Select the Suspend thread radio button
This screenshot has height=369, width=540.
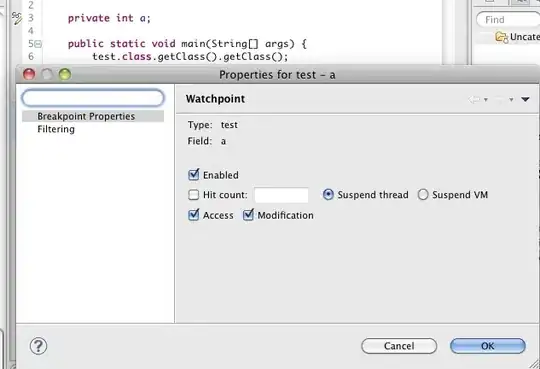[x=328, y=195]
